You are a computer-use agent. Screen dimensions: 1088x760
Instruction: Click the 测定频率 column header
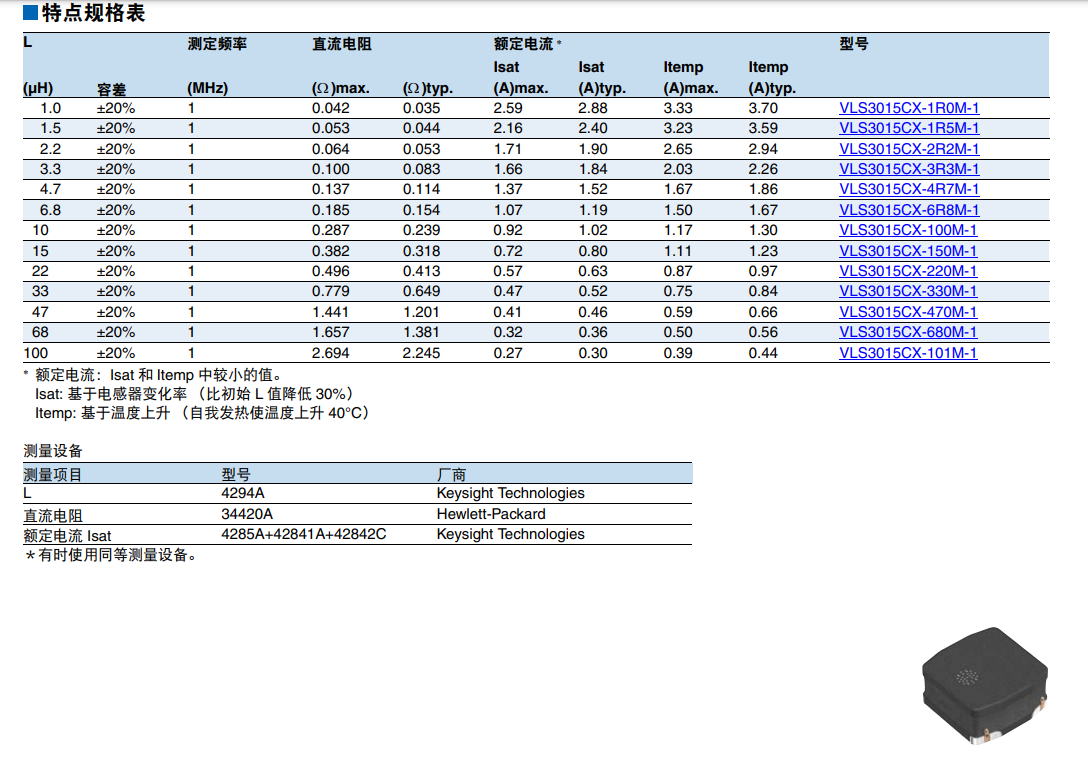pos(217,44)
